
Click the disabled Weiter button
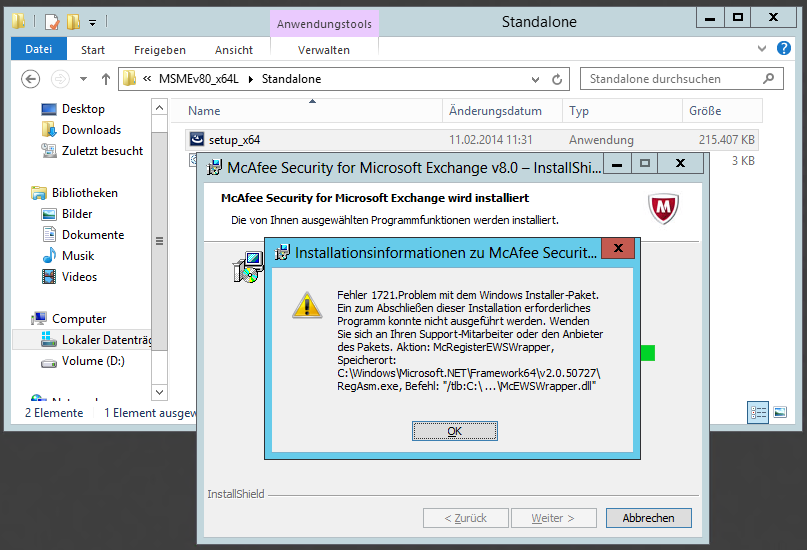click(x=553, y=518)
